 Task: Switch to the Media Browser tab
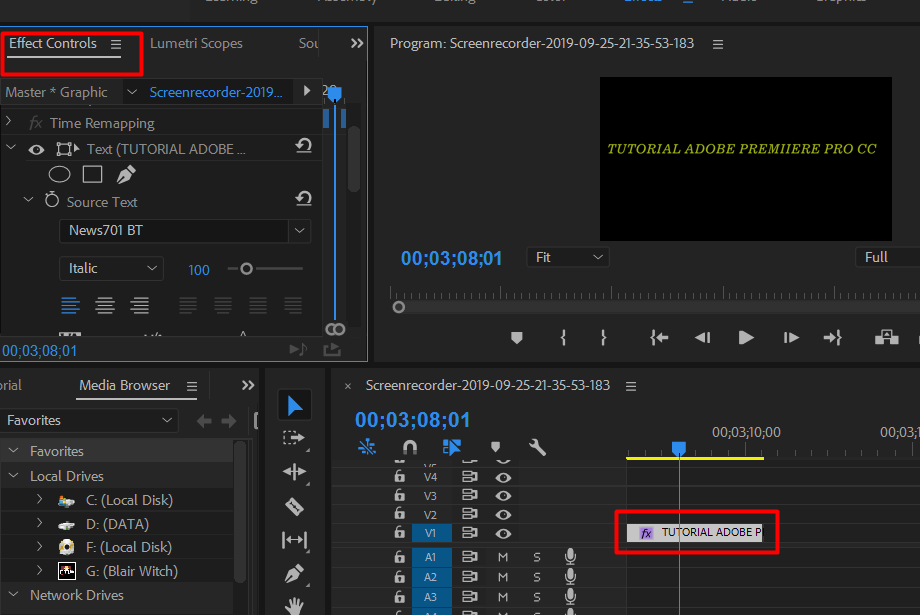[x=124, y=385]
